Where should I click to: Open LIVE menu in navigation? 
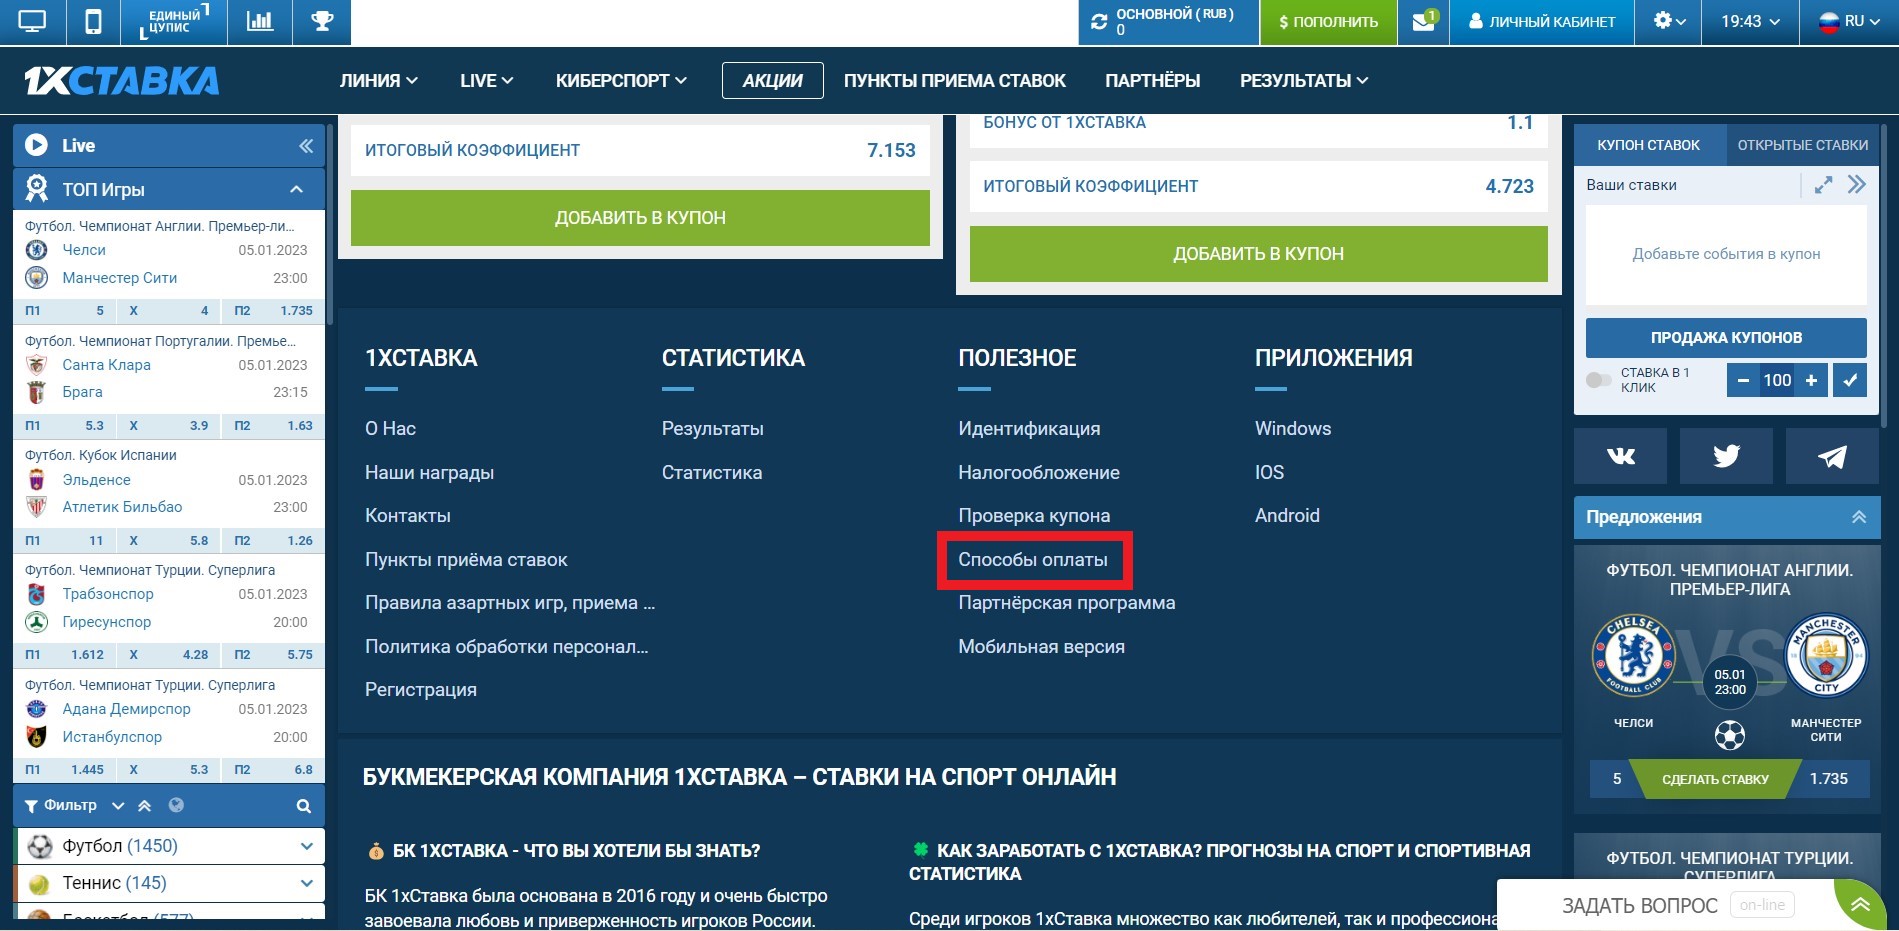coord(486,81)
